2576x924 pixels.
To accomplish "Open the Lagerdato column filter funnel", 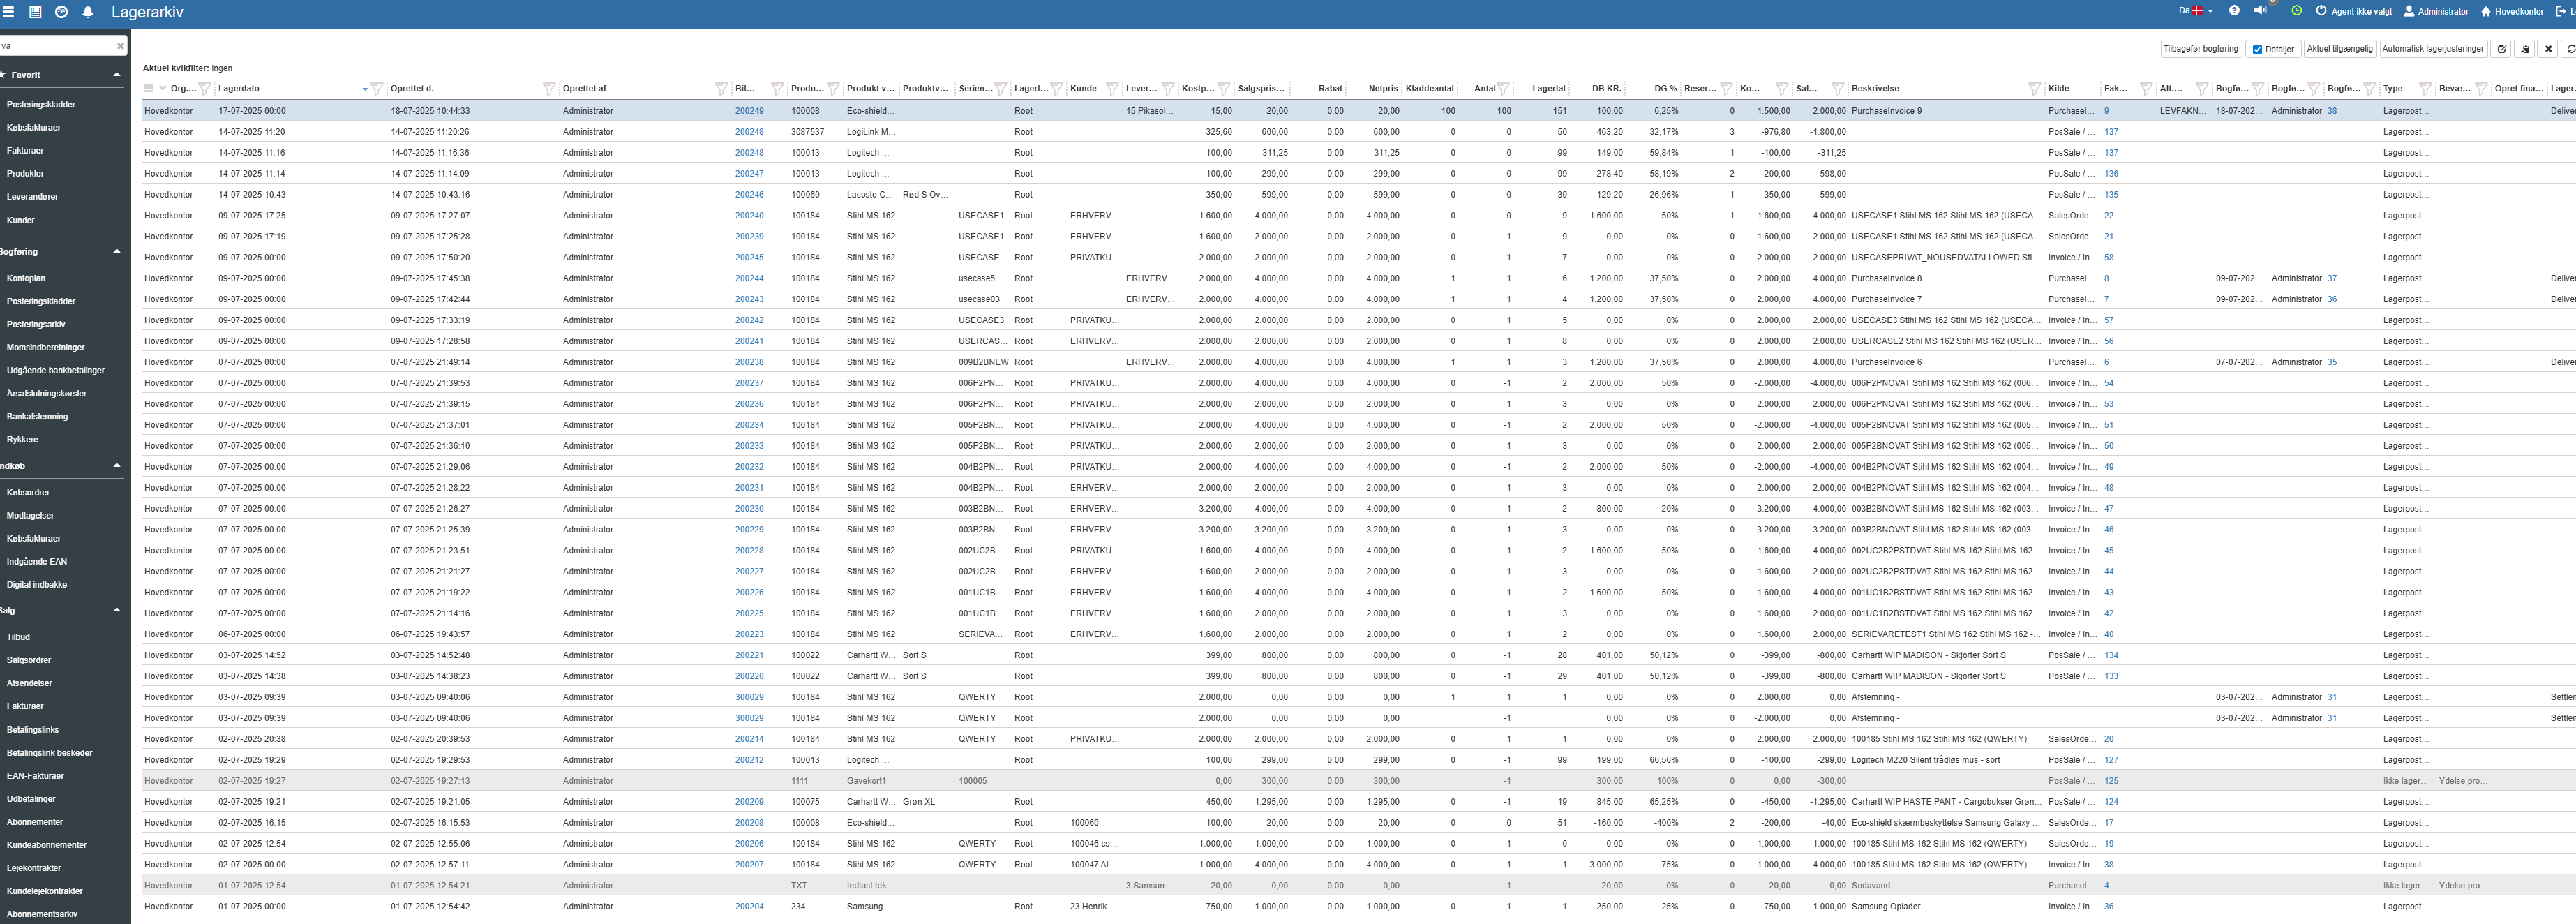I will [x=377, y=89].
